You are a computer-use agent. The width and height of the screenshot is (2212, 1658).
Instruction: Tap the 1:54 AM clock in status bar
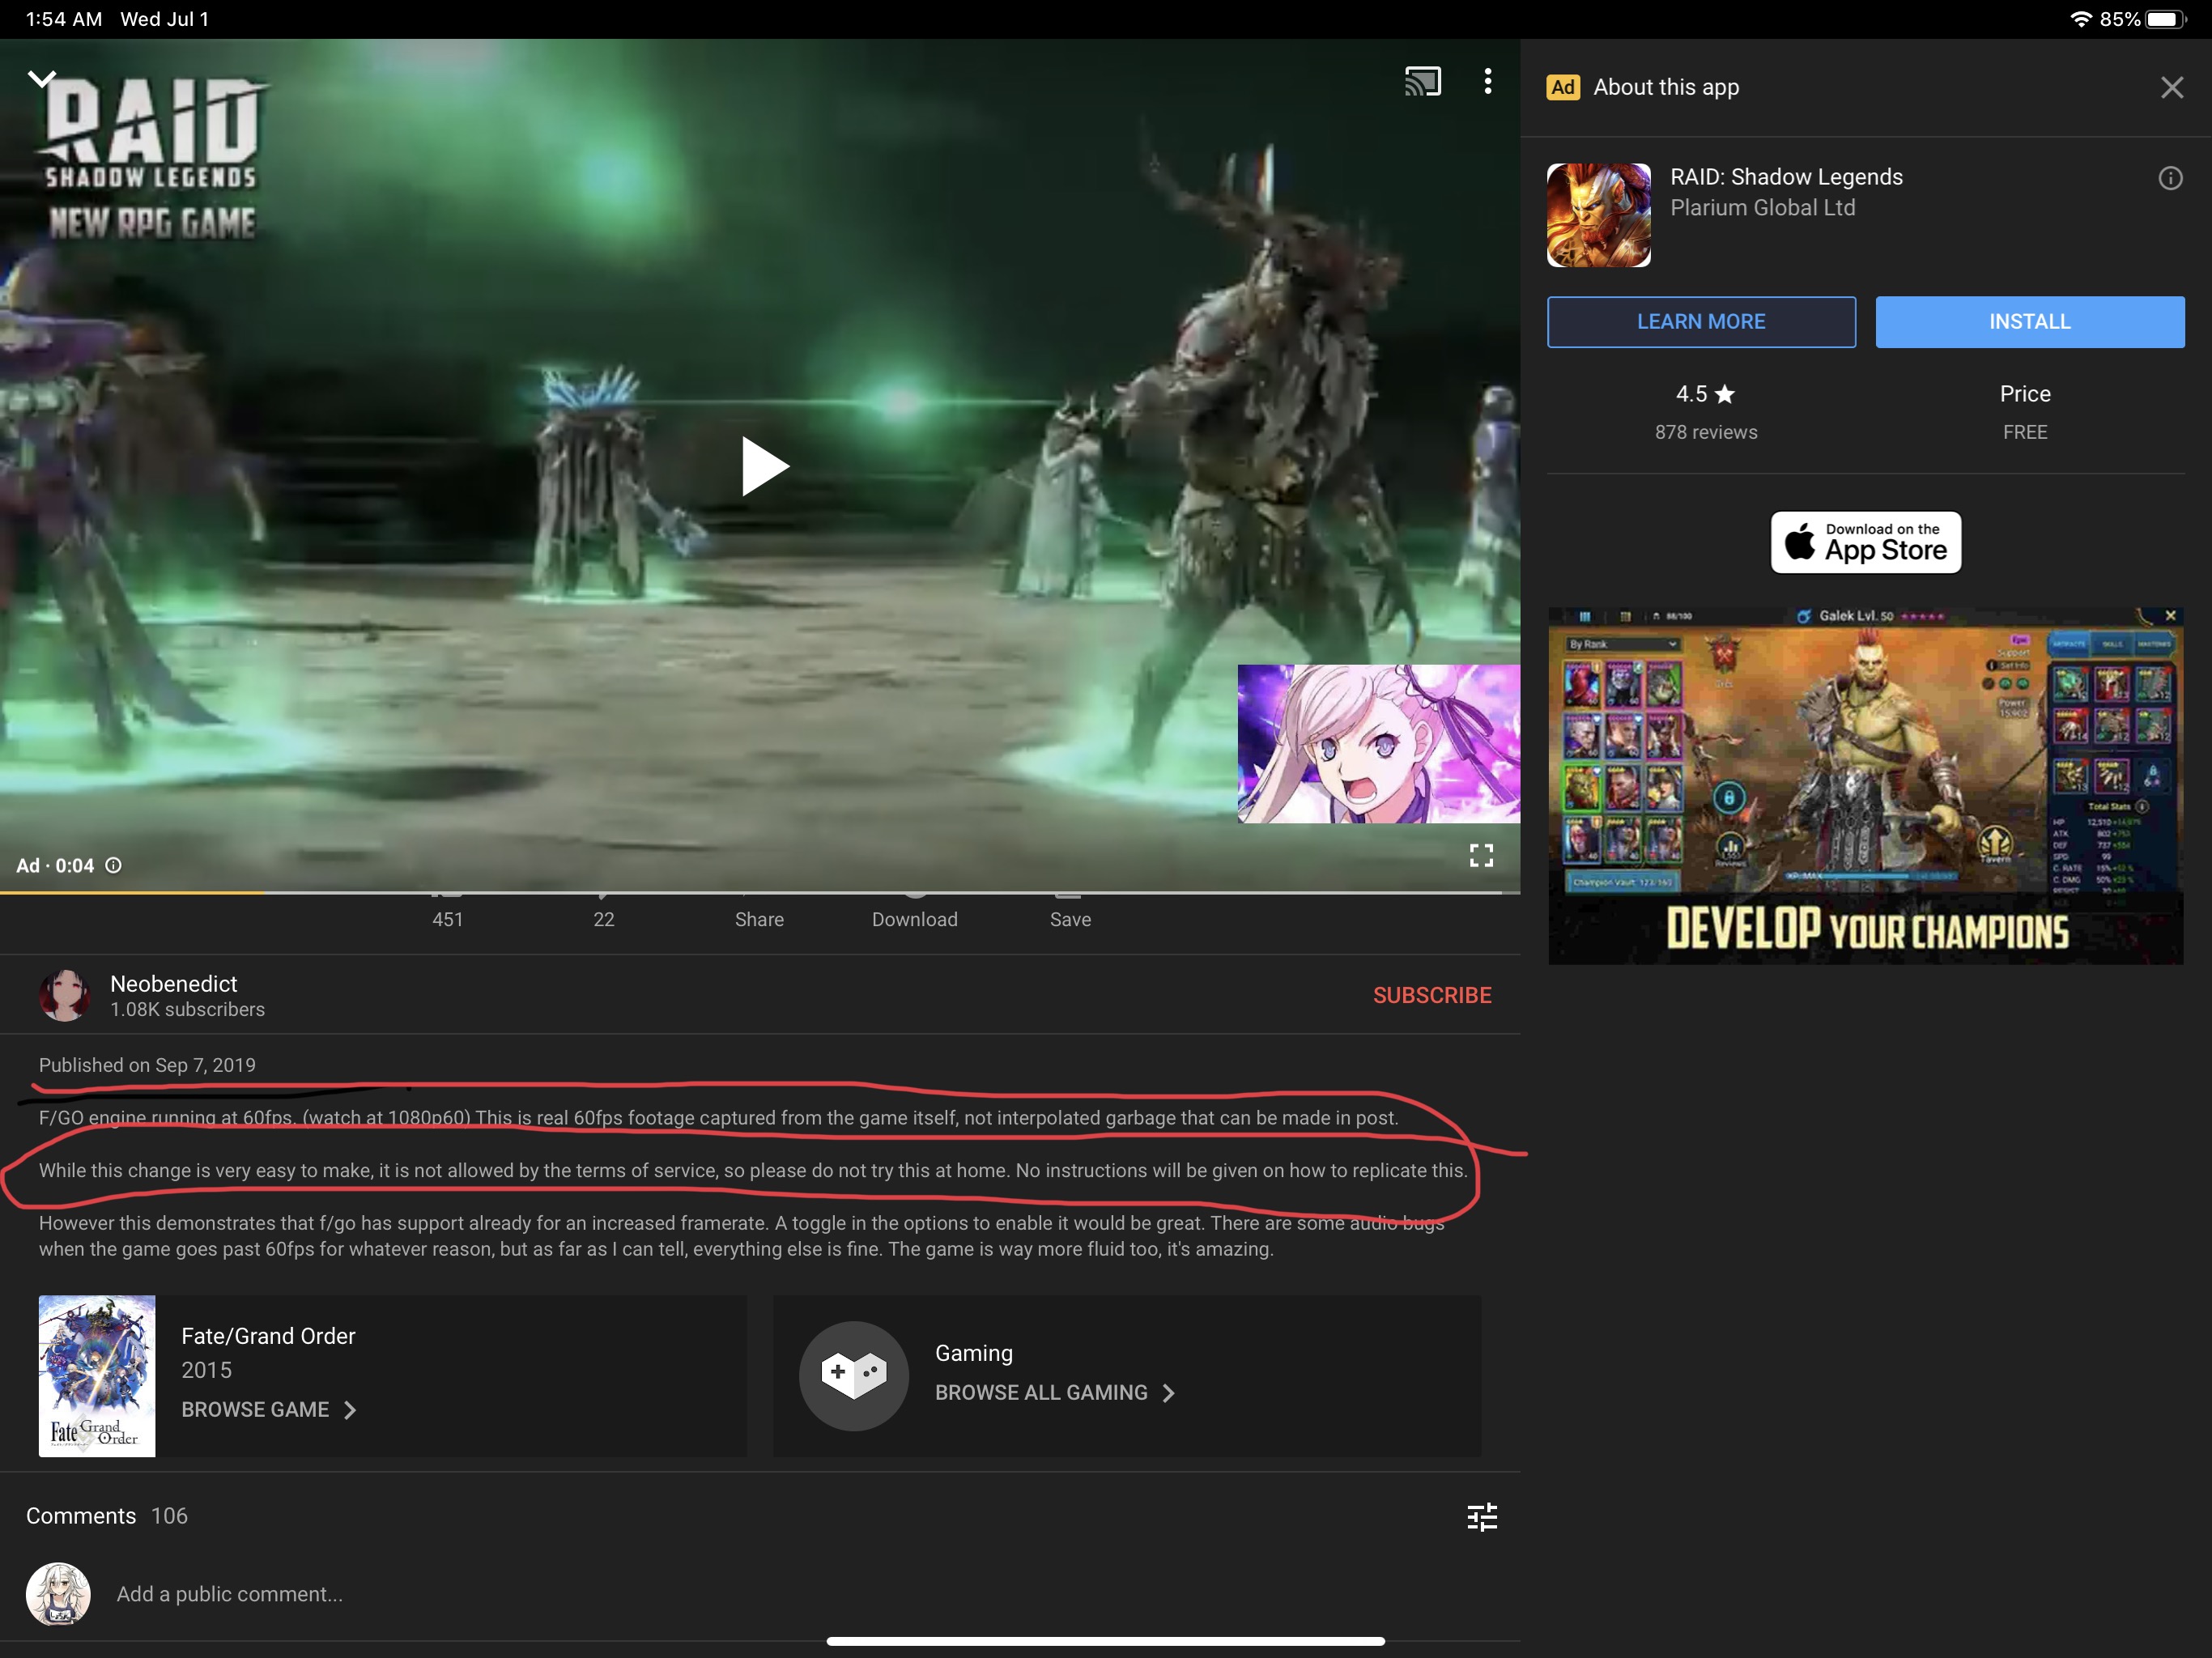[x=64, y=19]
